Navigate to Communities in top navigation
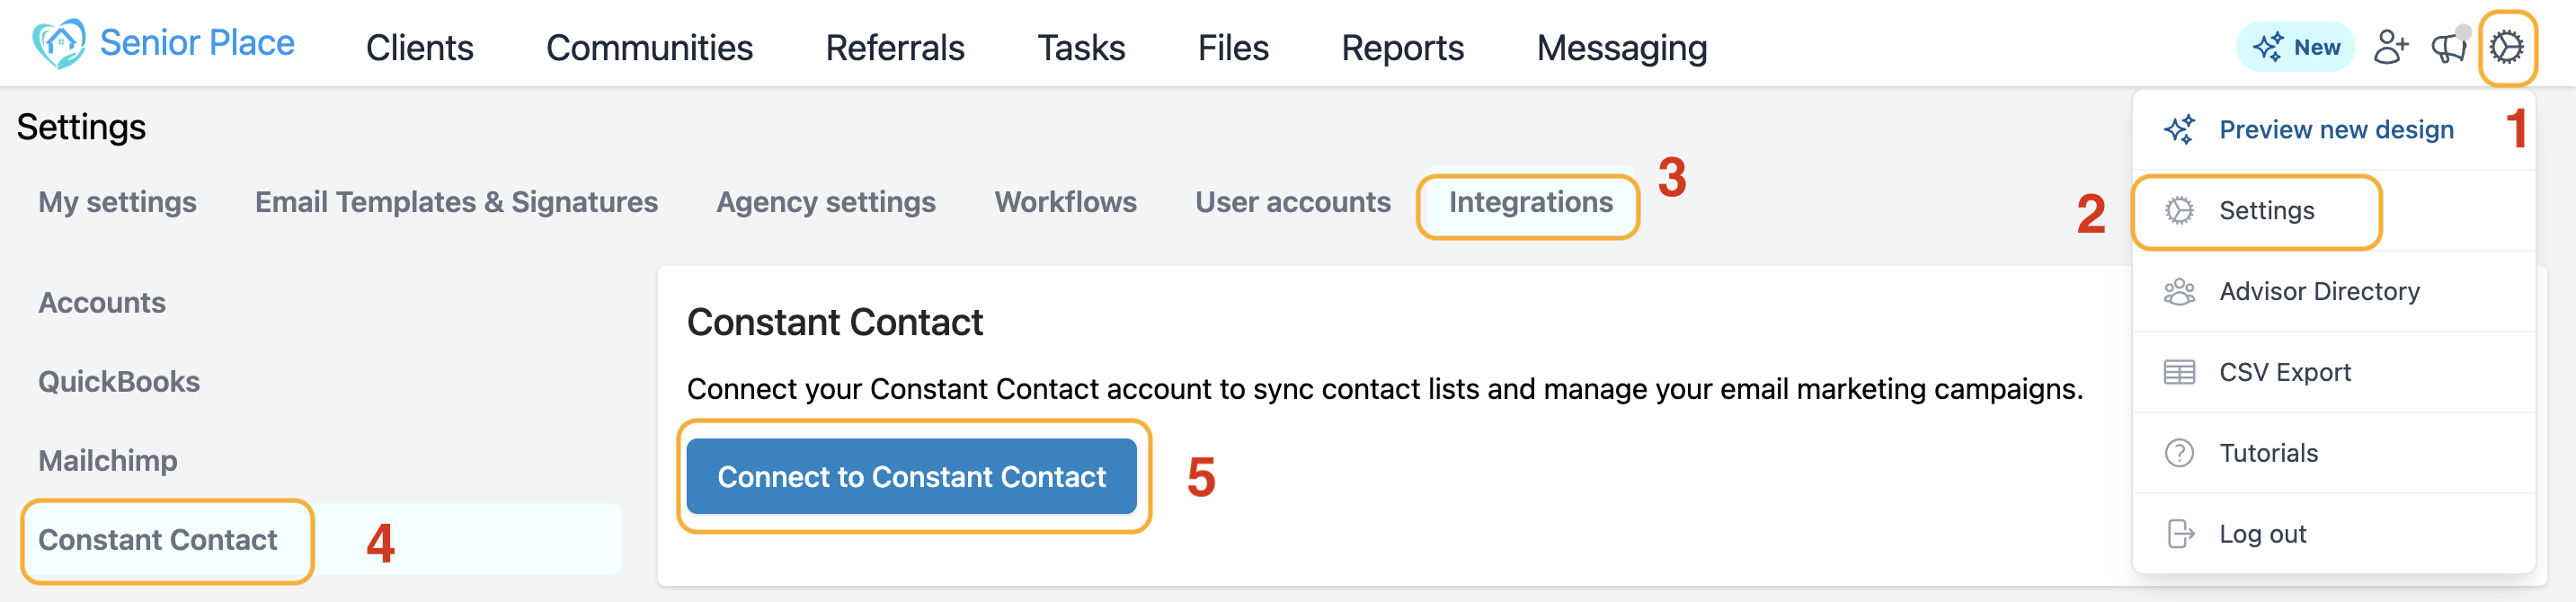This screenshot has height=602, width=2576. tap(649, 48)
